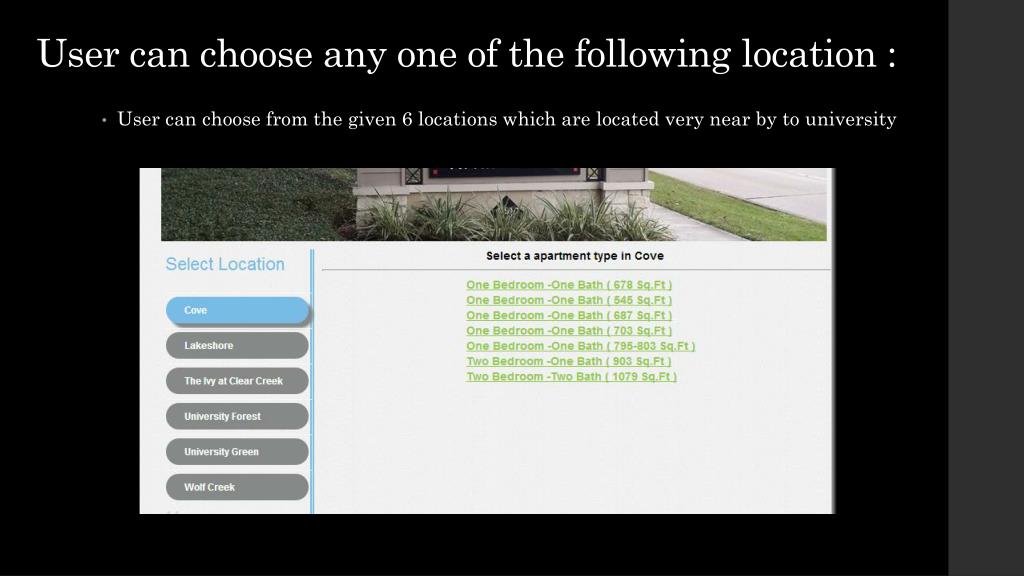Select Two Bedroom Two Bath 1079 Sq.Ft
Screen dimensions: 1024x576
(x=571, y=377)
